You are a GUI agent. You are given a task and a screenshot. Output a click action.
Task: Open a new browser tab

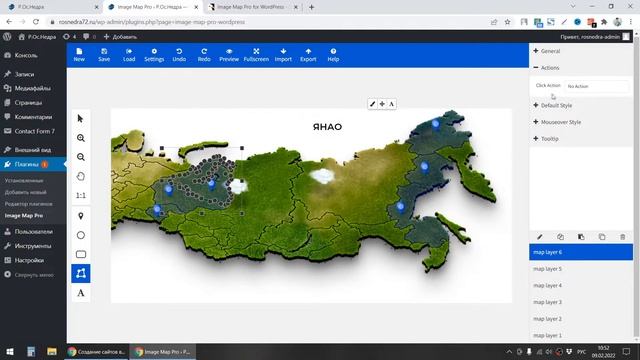tap(311, 7)
